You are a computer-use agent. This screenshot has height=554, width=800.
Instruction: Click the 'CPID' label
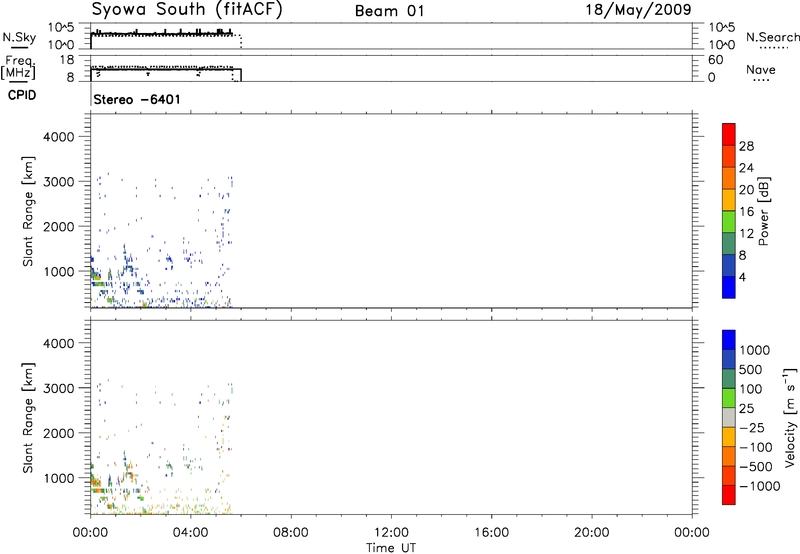(22, 95)
